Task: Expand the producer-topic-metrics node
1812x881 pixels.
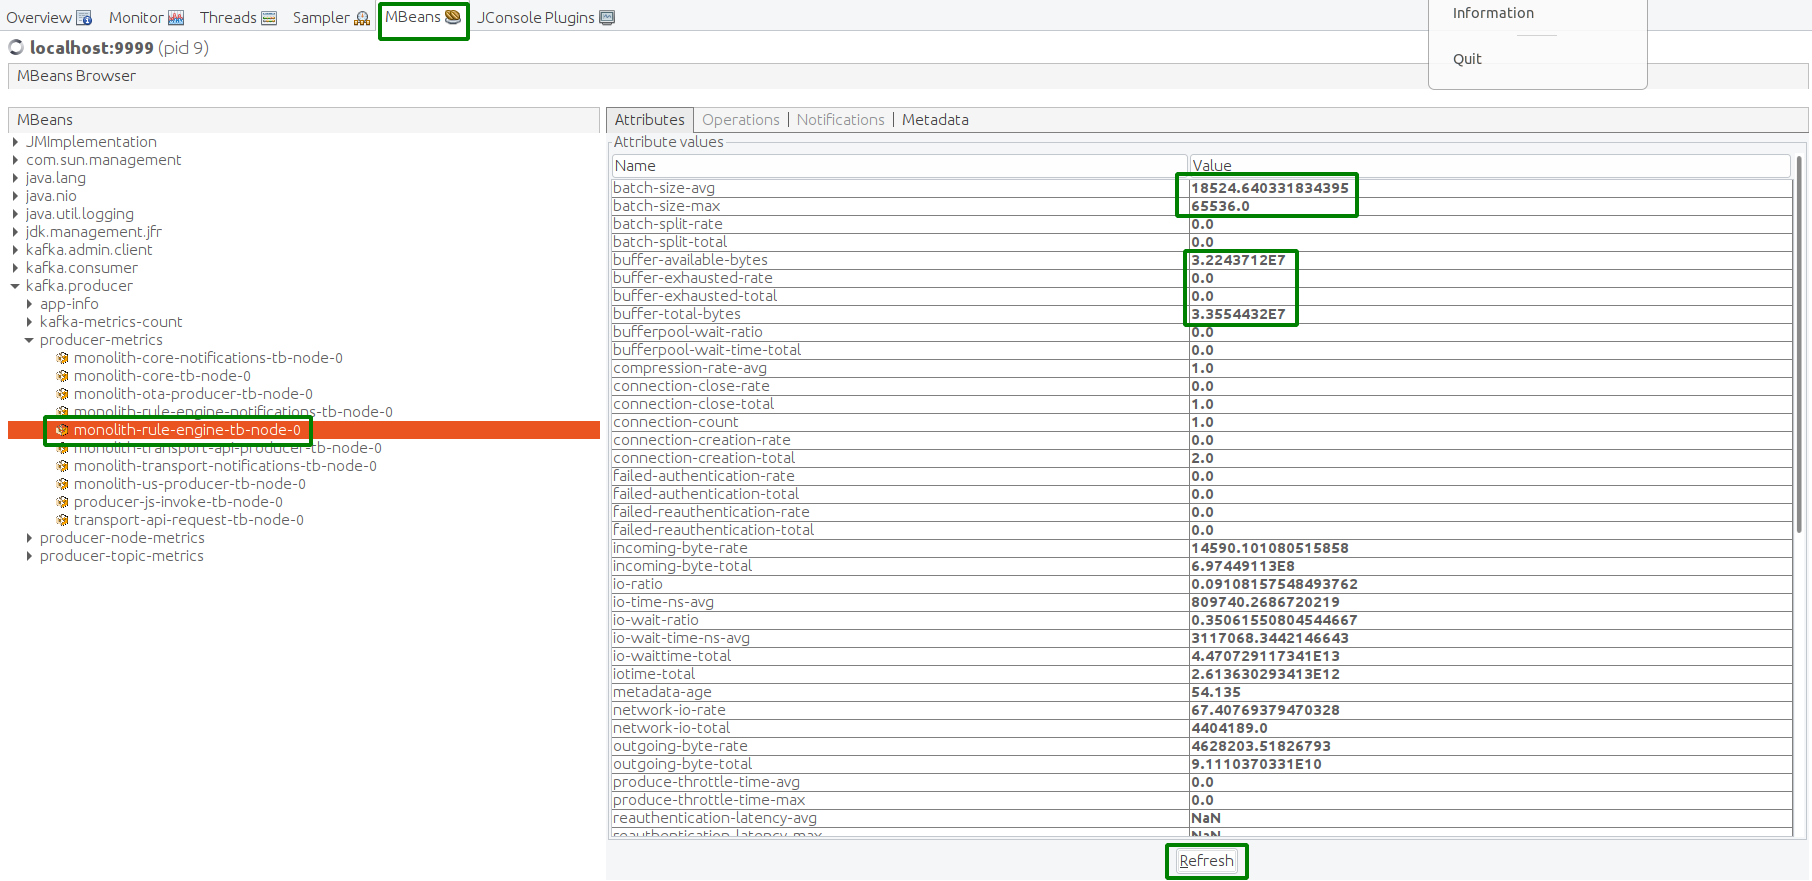Action: pyautogui.click(x=29, y=556)
